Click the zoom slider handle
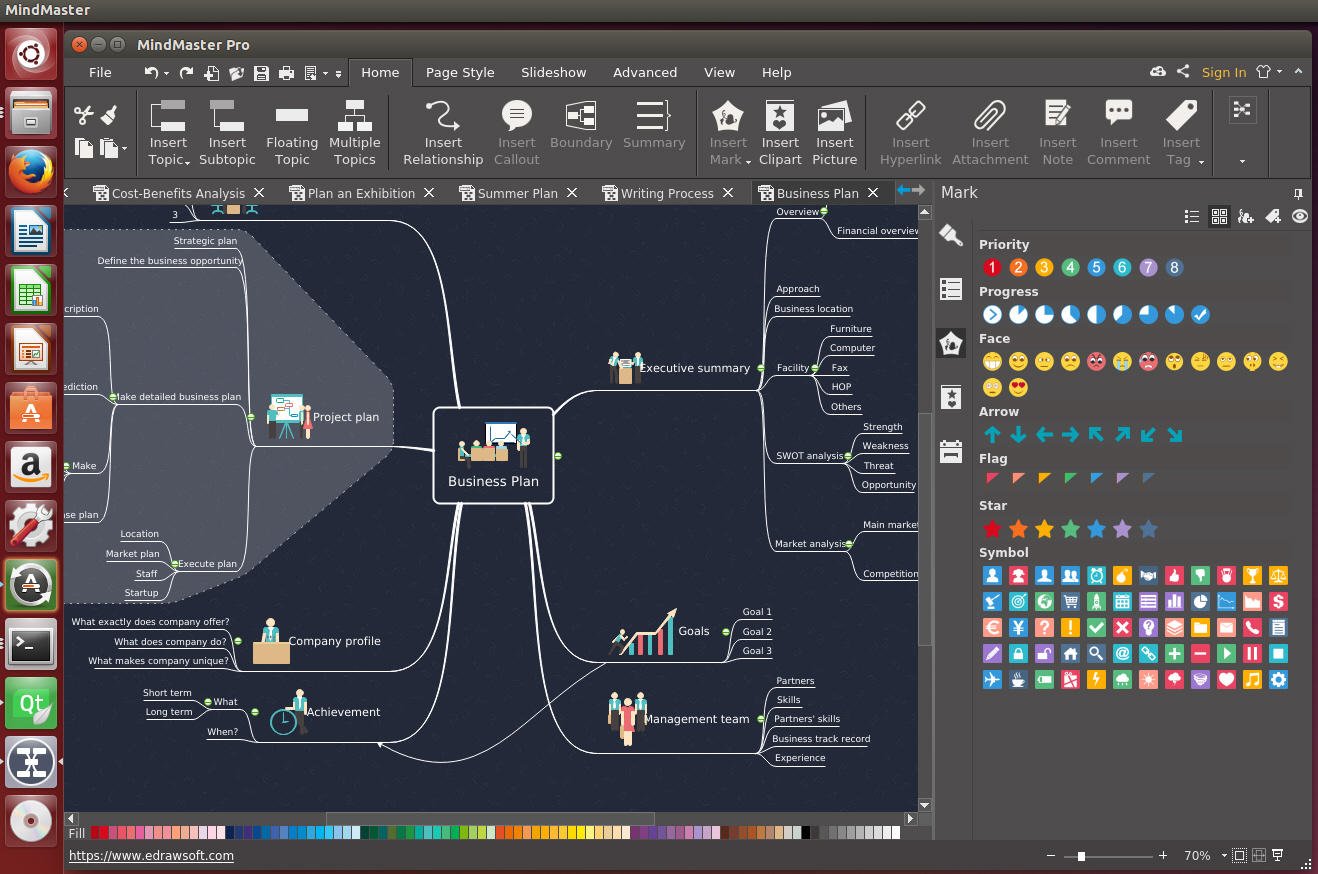Viewport: 1318px width, 874px height. [1081, 856]
